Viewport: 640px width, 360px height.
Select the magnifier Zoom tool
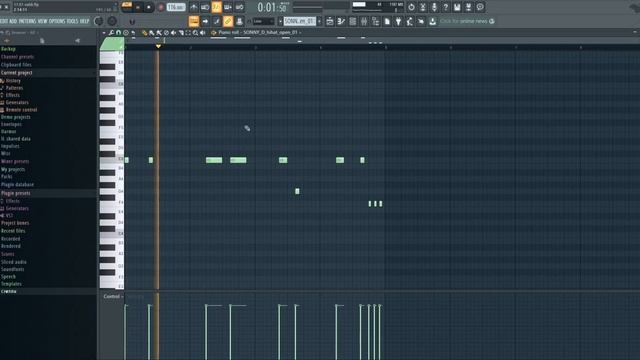(x=196, y=33)
